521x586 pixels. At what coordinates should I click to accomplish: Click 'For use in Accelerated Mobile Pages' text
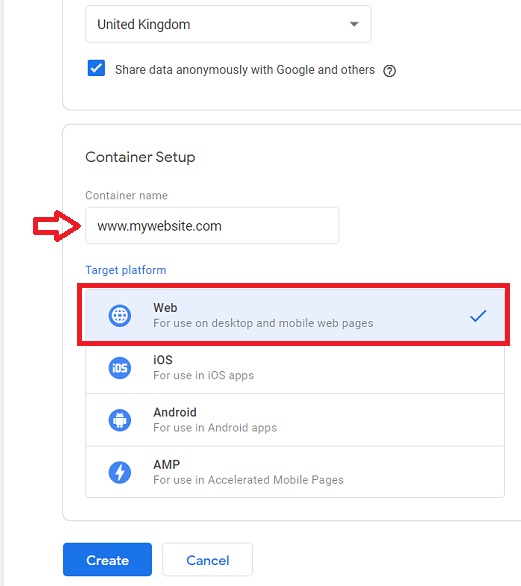coord(248,480)
